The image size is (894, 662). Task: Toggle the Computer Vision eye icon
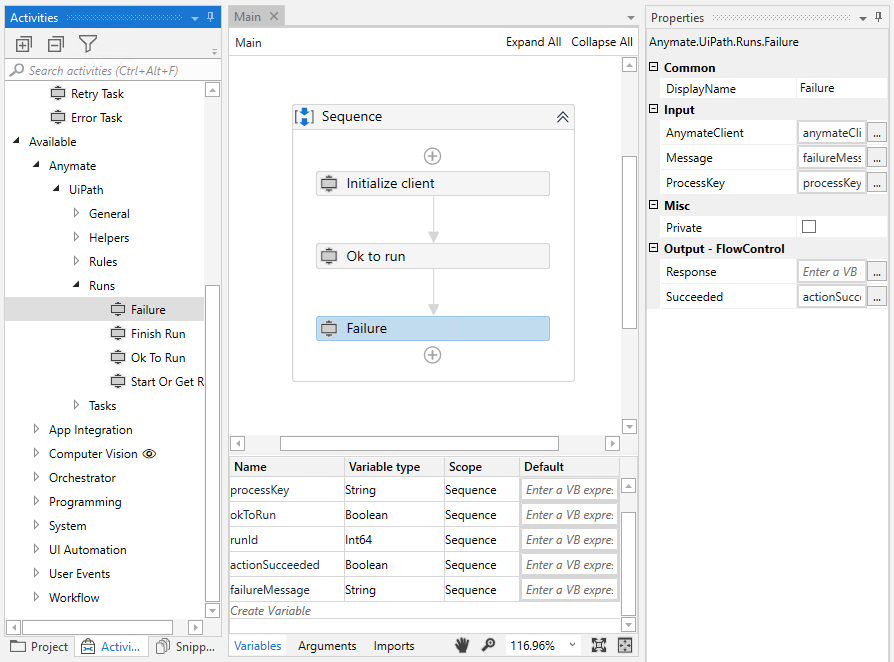coord(149,454)
